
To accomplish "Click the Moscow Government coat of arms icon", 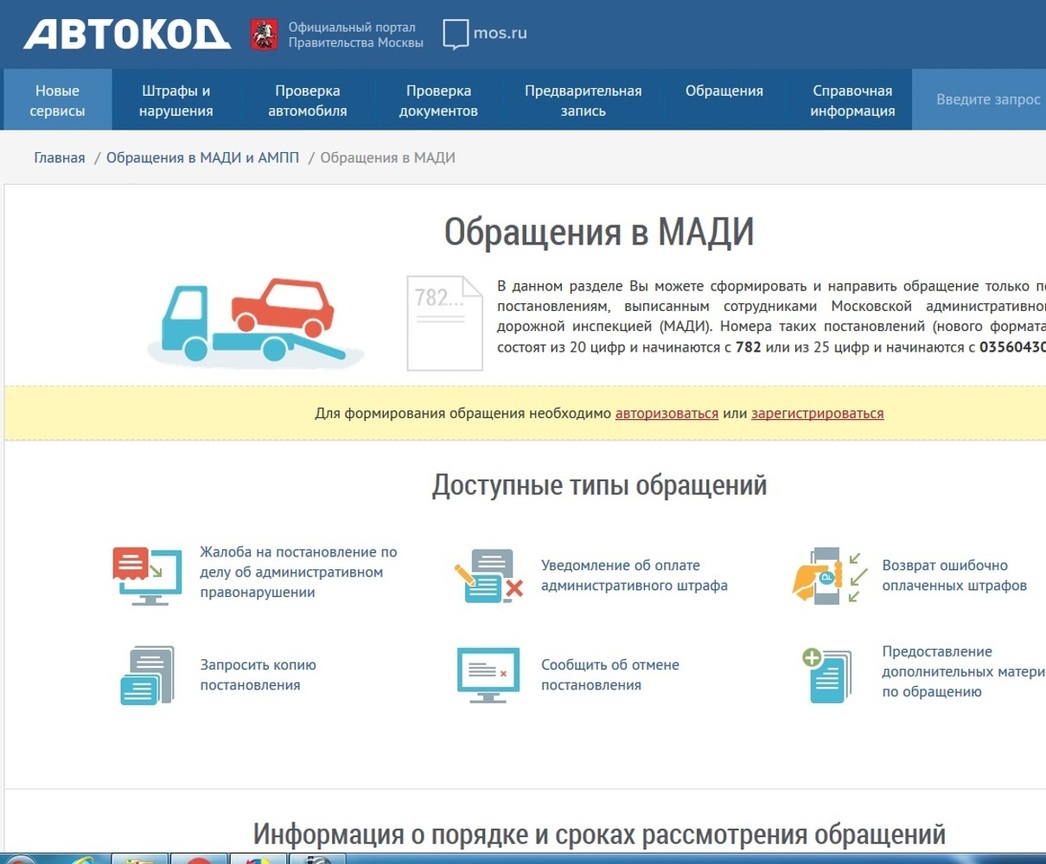I will [x=264, y=34].
